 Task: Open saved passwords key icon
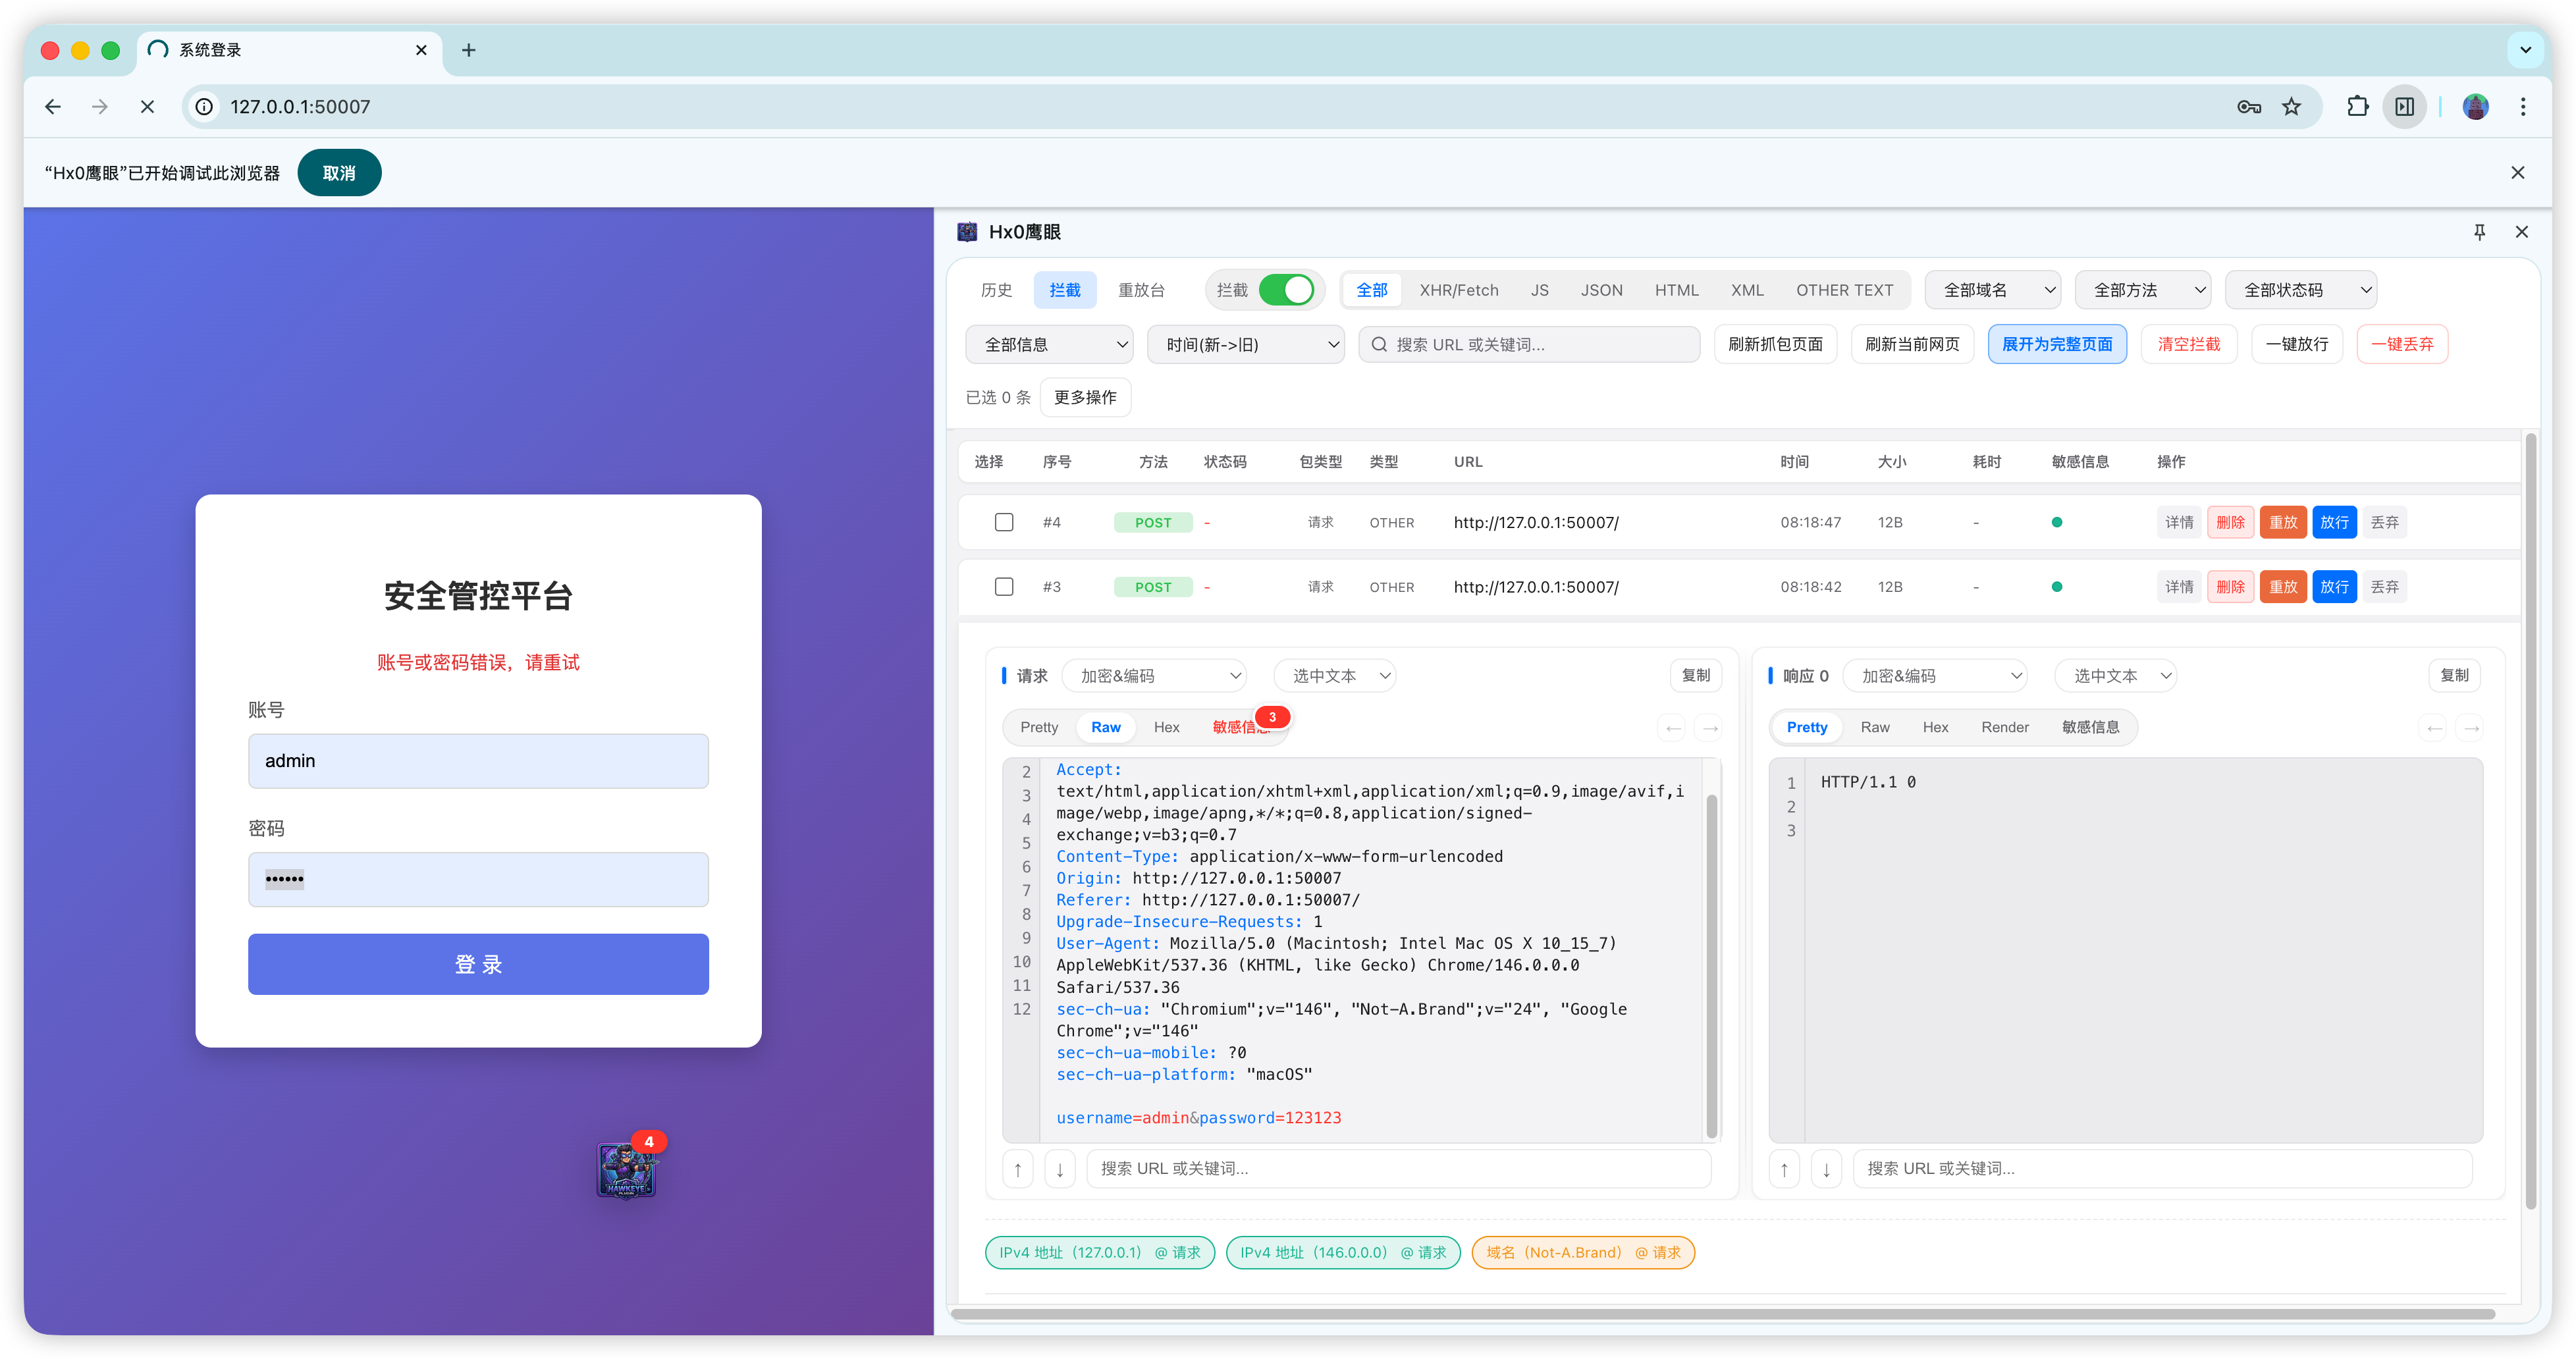(2248, 106)
